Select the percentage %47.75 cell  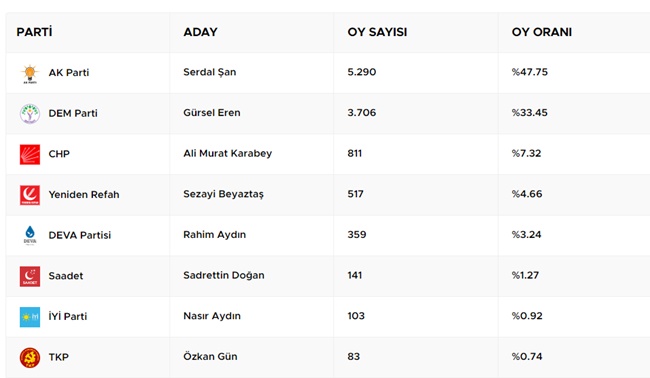point(530,72)
